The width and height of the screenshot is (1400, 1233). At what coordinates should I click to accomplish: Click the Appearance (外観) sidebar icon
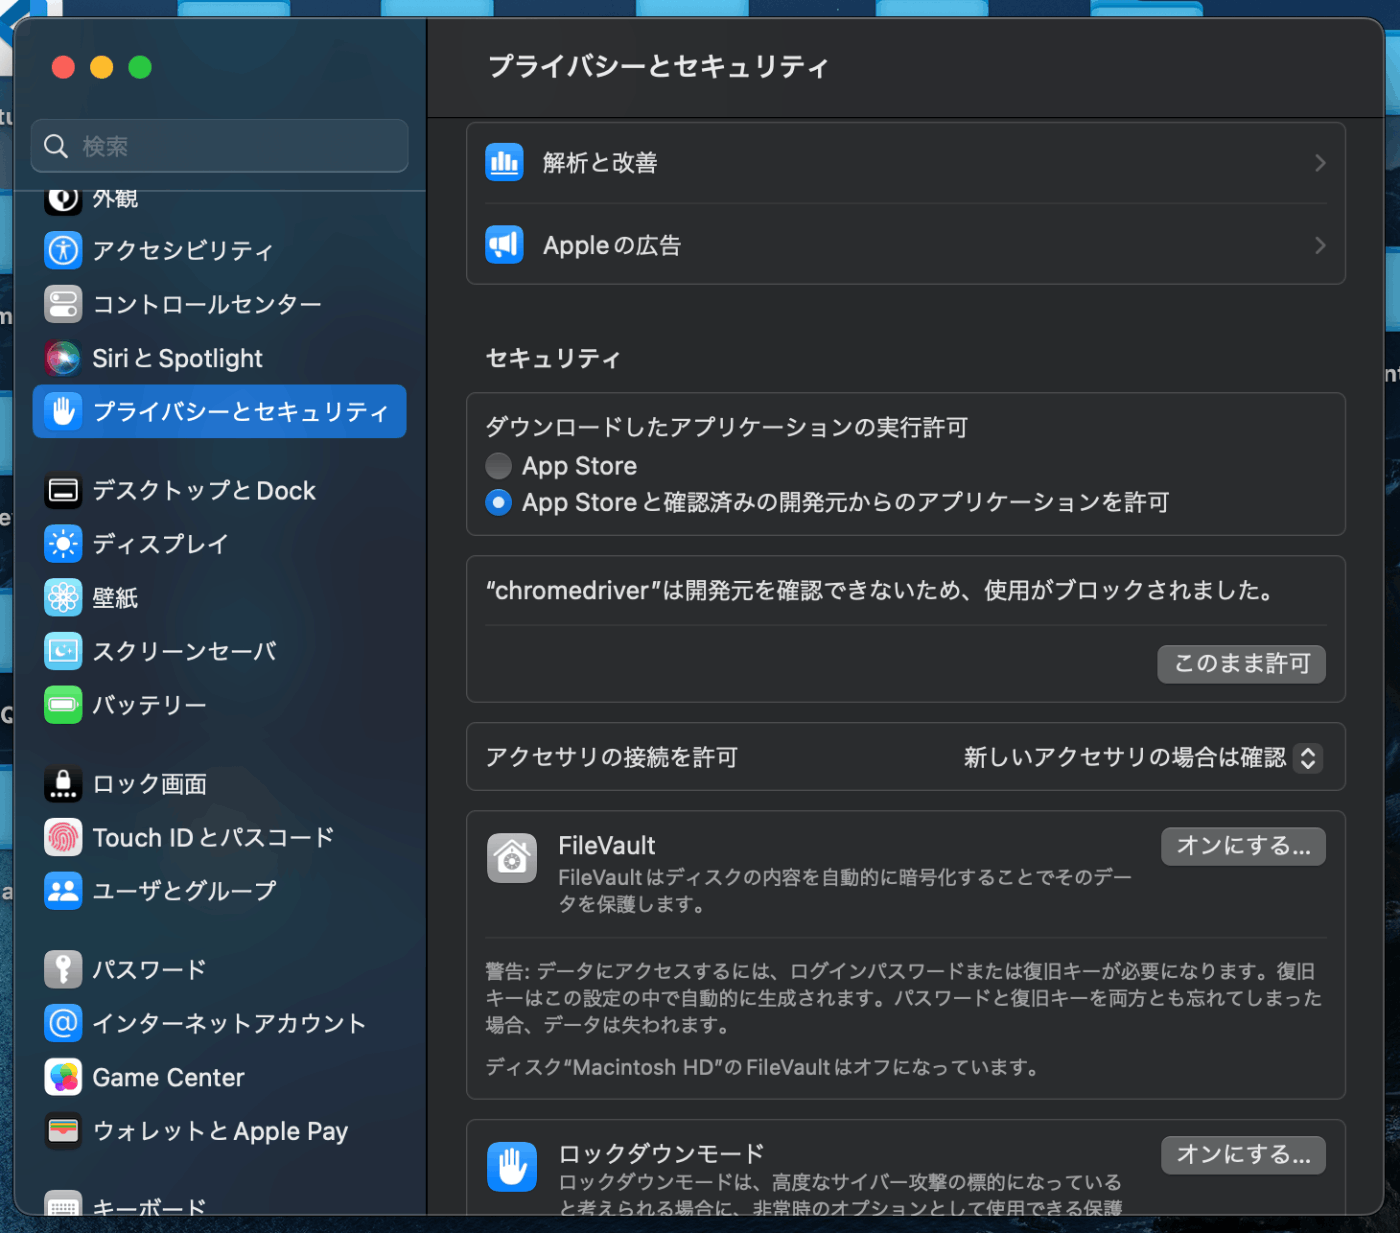coord(63,199)
